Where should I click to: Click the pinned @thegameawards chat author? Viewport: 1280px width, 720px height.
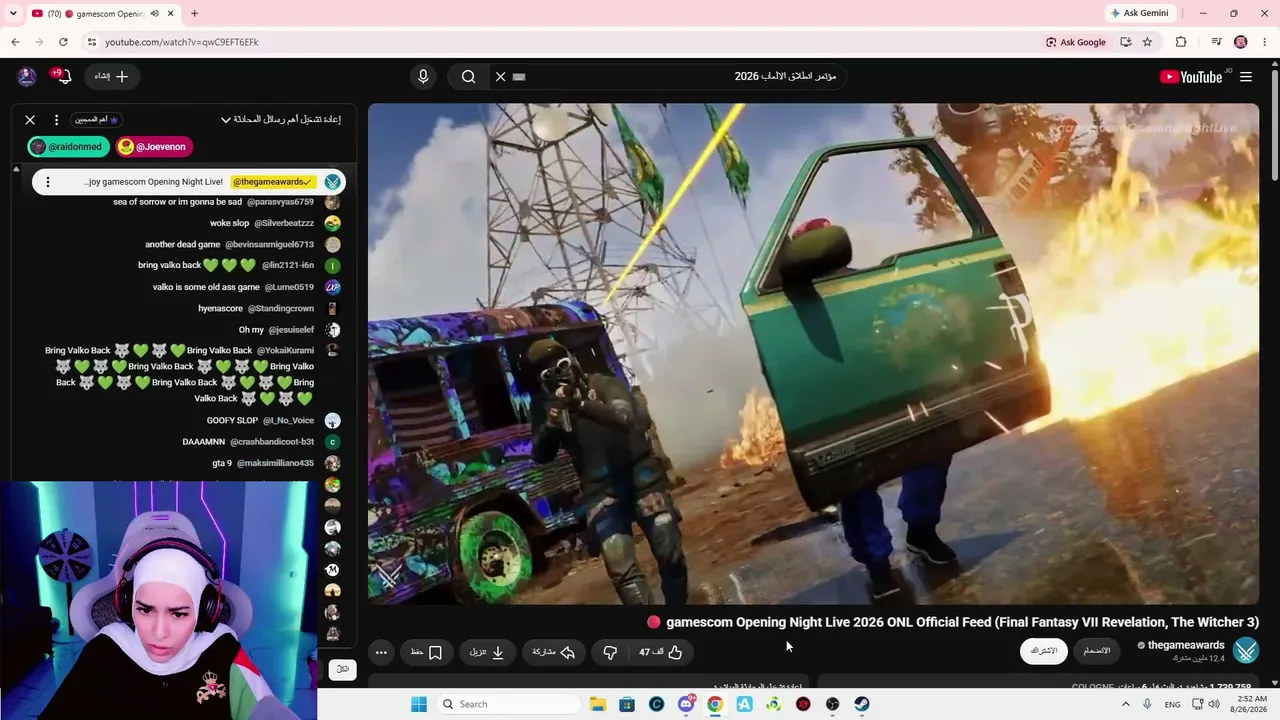273,182
